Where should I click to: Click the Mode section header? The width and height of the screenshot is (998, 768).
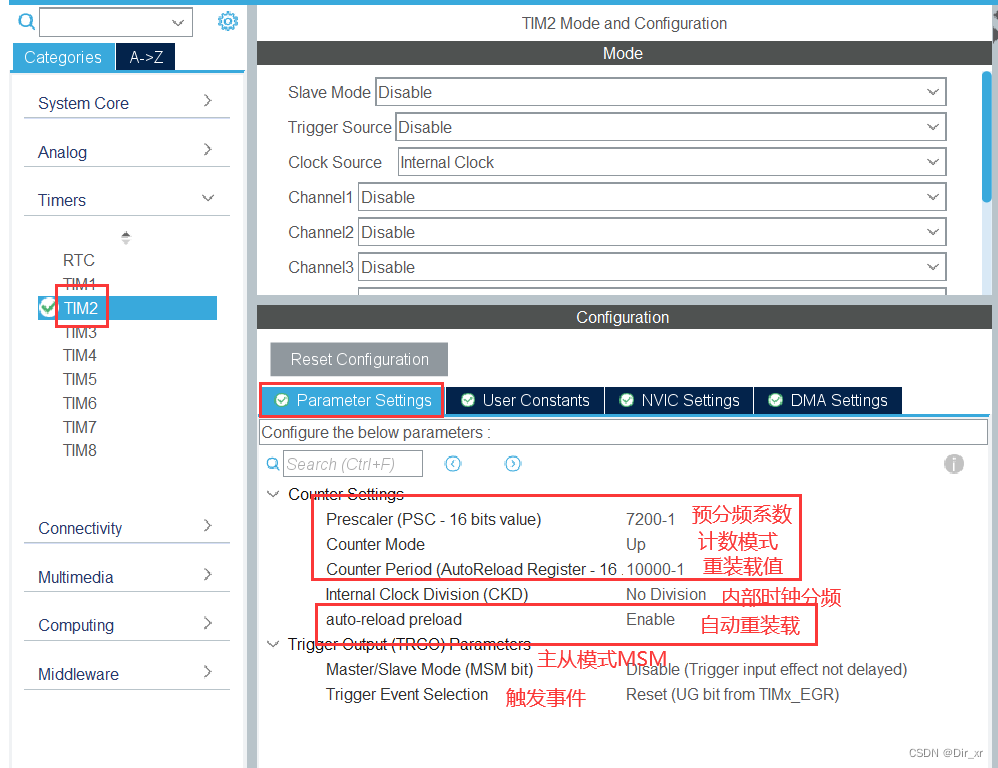click(624, 53)
